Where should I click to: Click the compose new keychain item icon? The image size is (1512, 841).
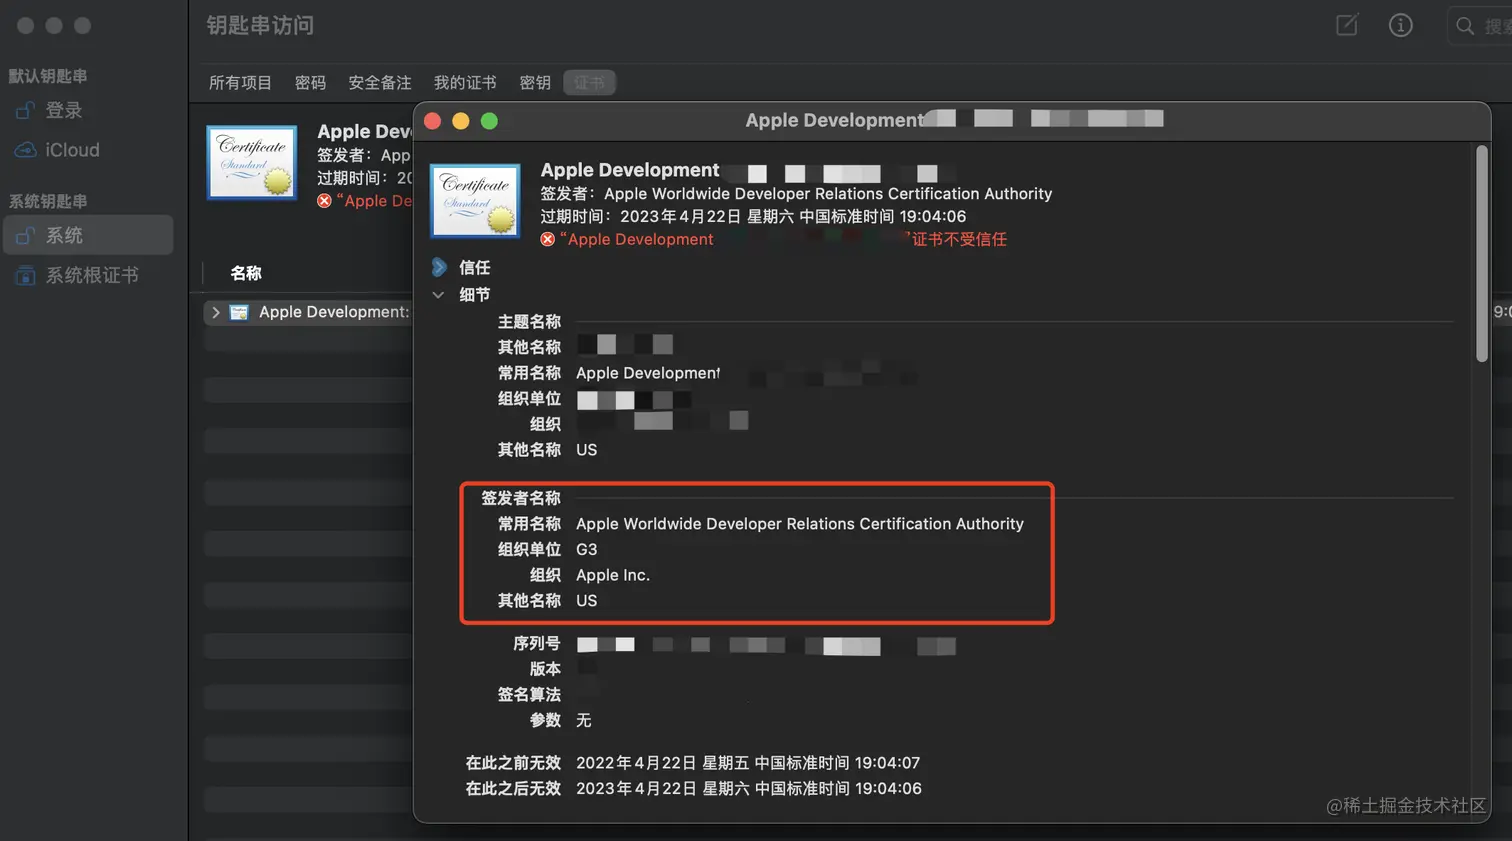[1347, 25]
